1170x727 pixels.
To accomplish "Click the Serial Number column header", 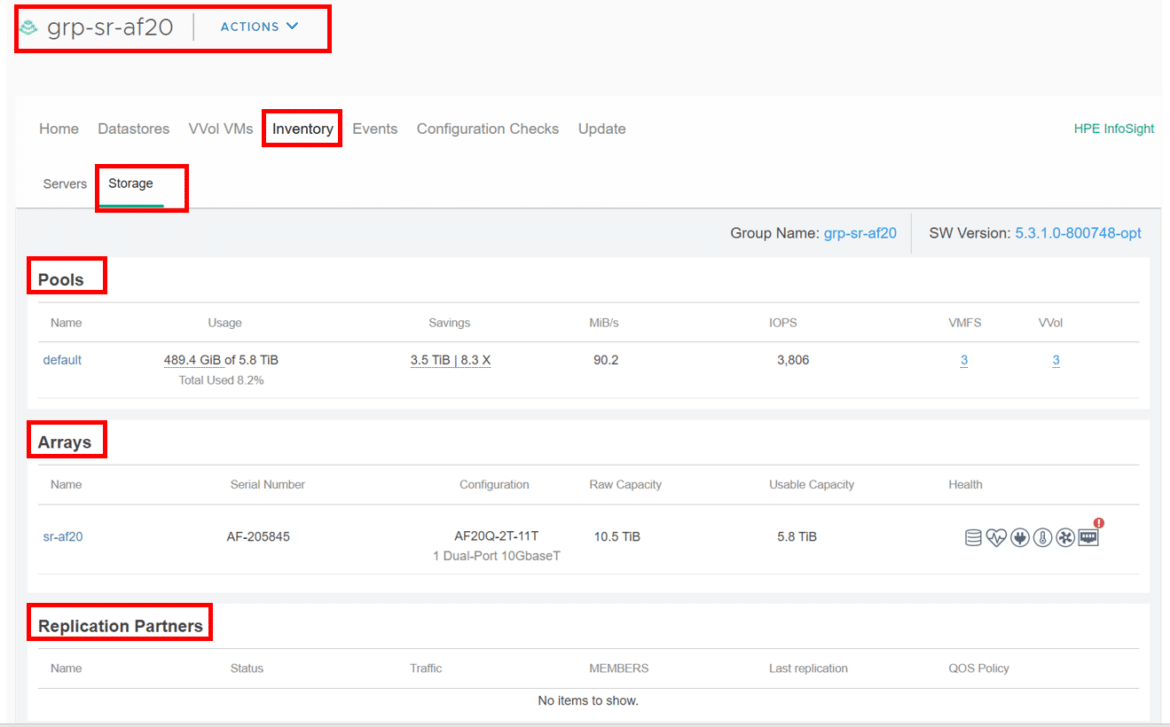I will tap(267, 484).
